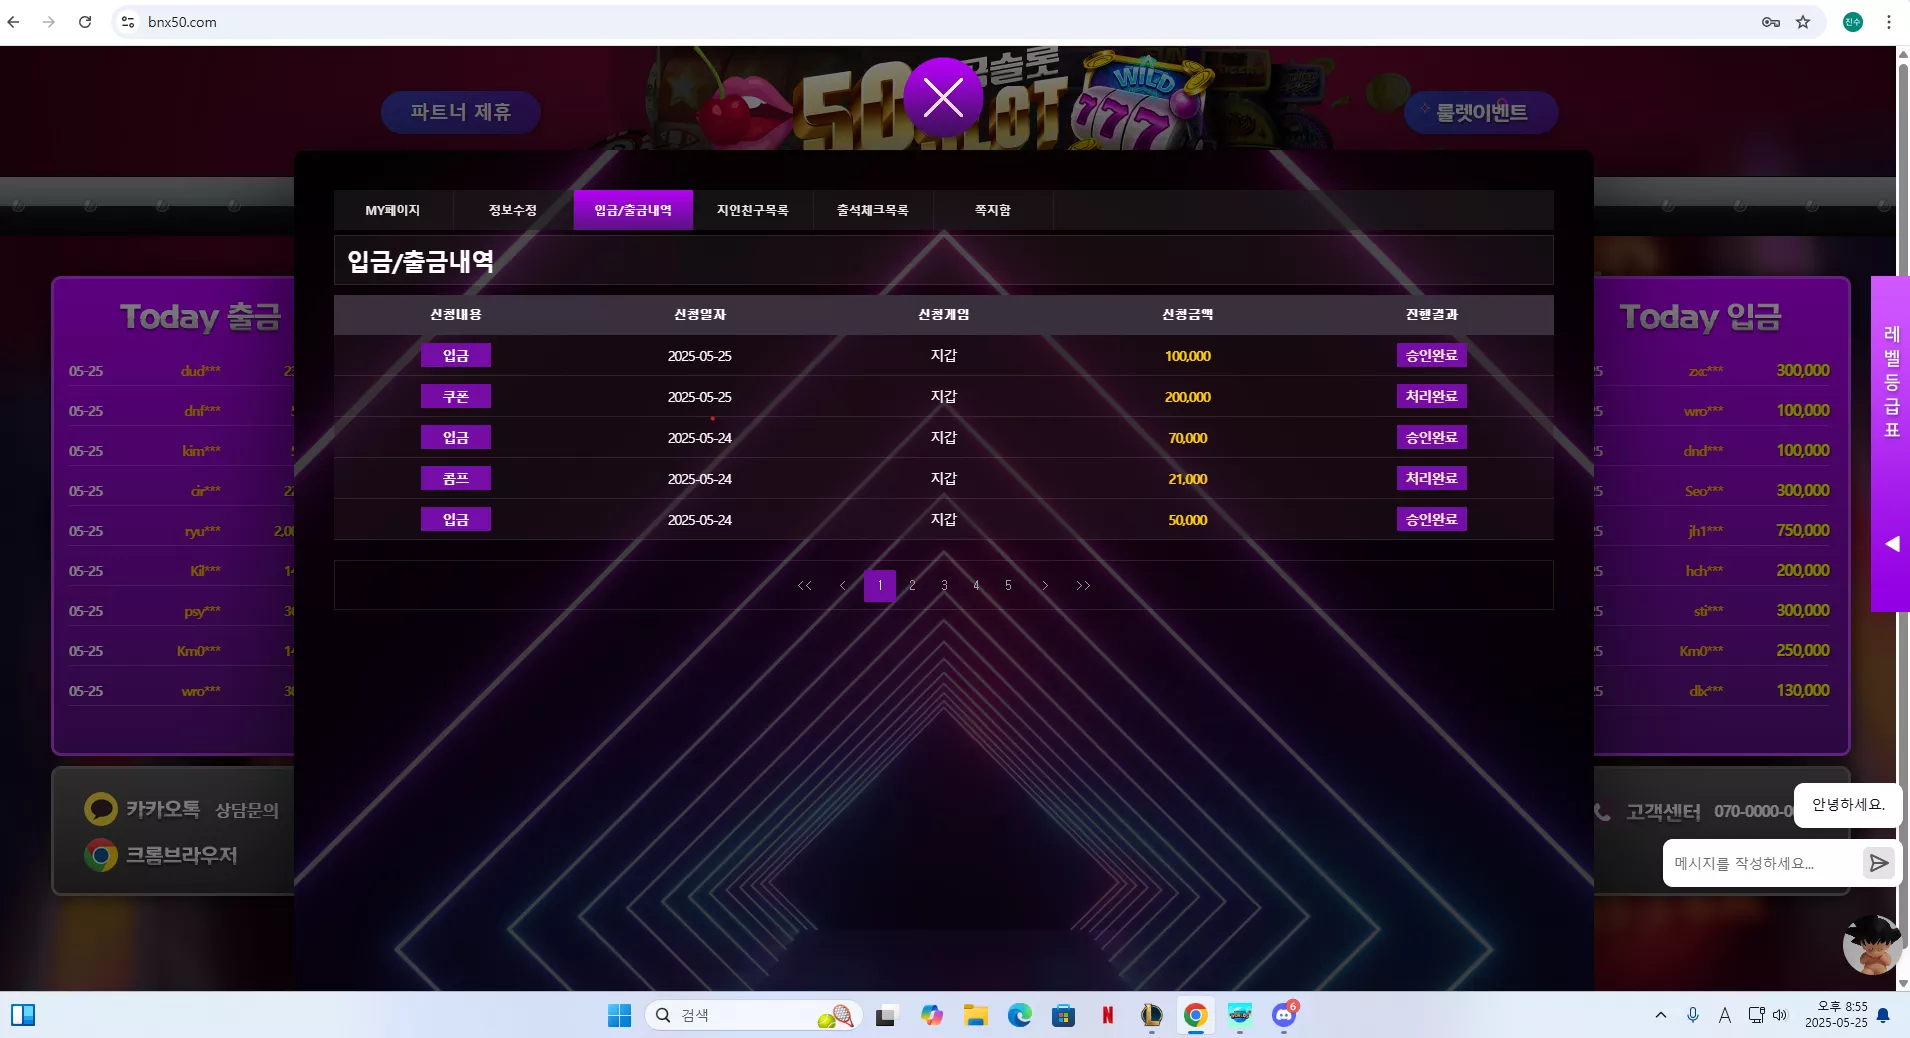Open the notification bell in the taskbar
The image size is (1910, 1038).
tap(1883, 1016)
